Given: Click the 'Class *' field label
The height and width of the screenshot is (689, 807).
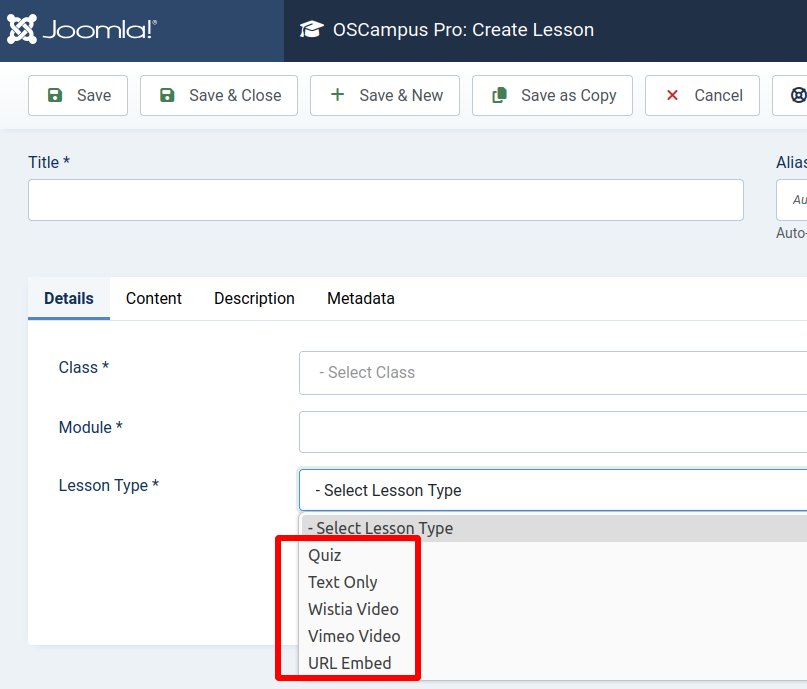Looking at the screenshot, I should pos(83,367).
